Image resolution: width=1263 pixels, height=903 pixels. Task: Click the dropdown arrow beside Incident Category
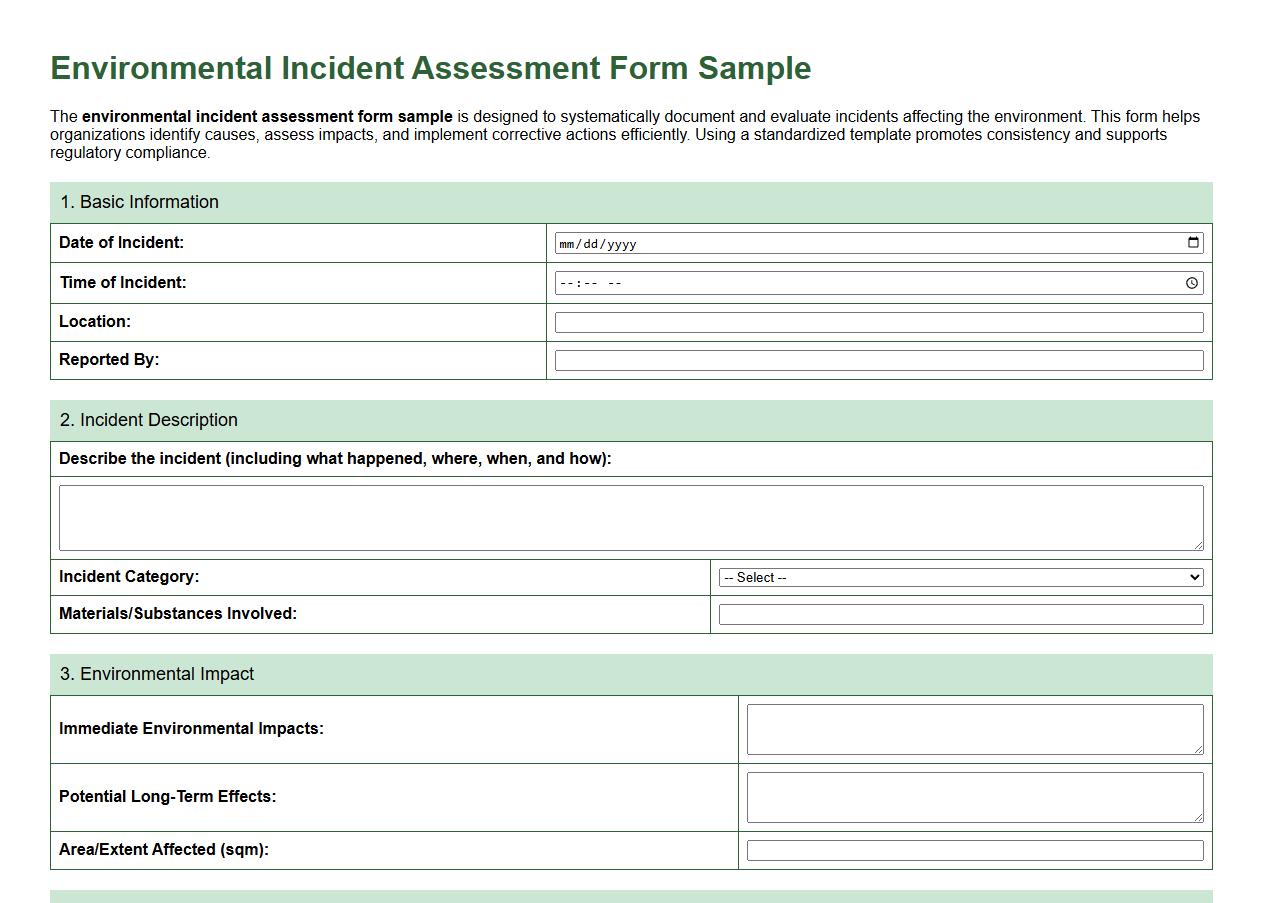(1194, 577)
